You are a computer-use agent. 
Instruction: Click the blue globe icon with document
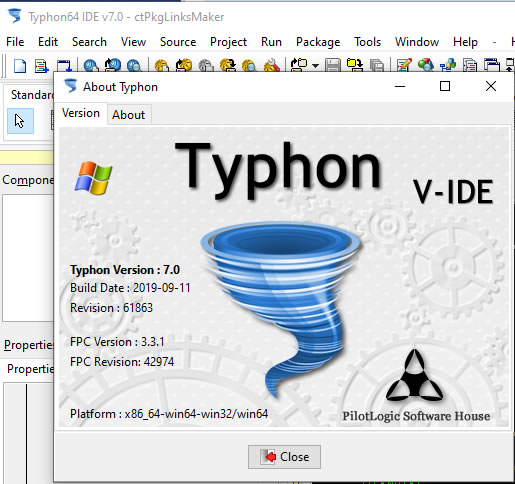pos(91,65)
